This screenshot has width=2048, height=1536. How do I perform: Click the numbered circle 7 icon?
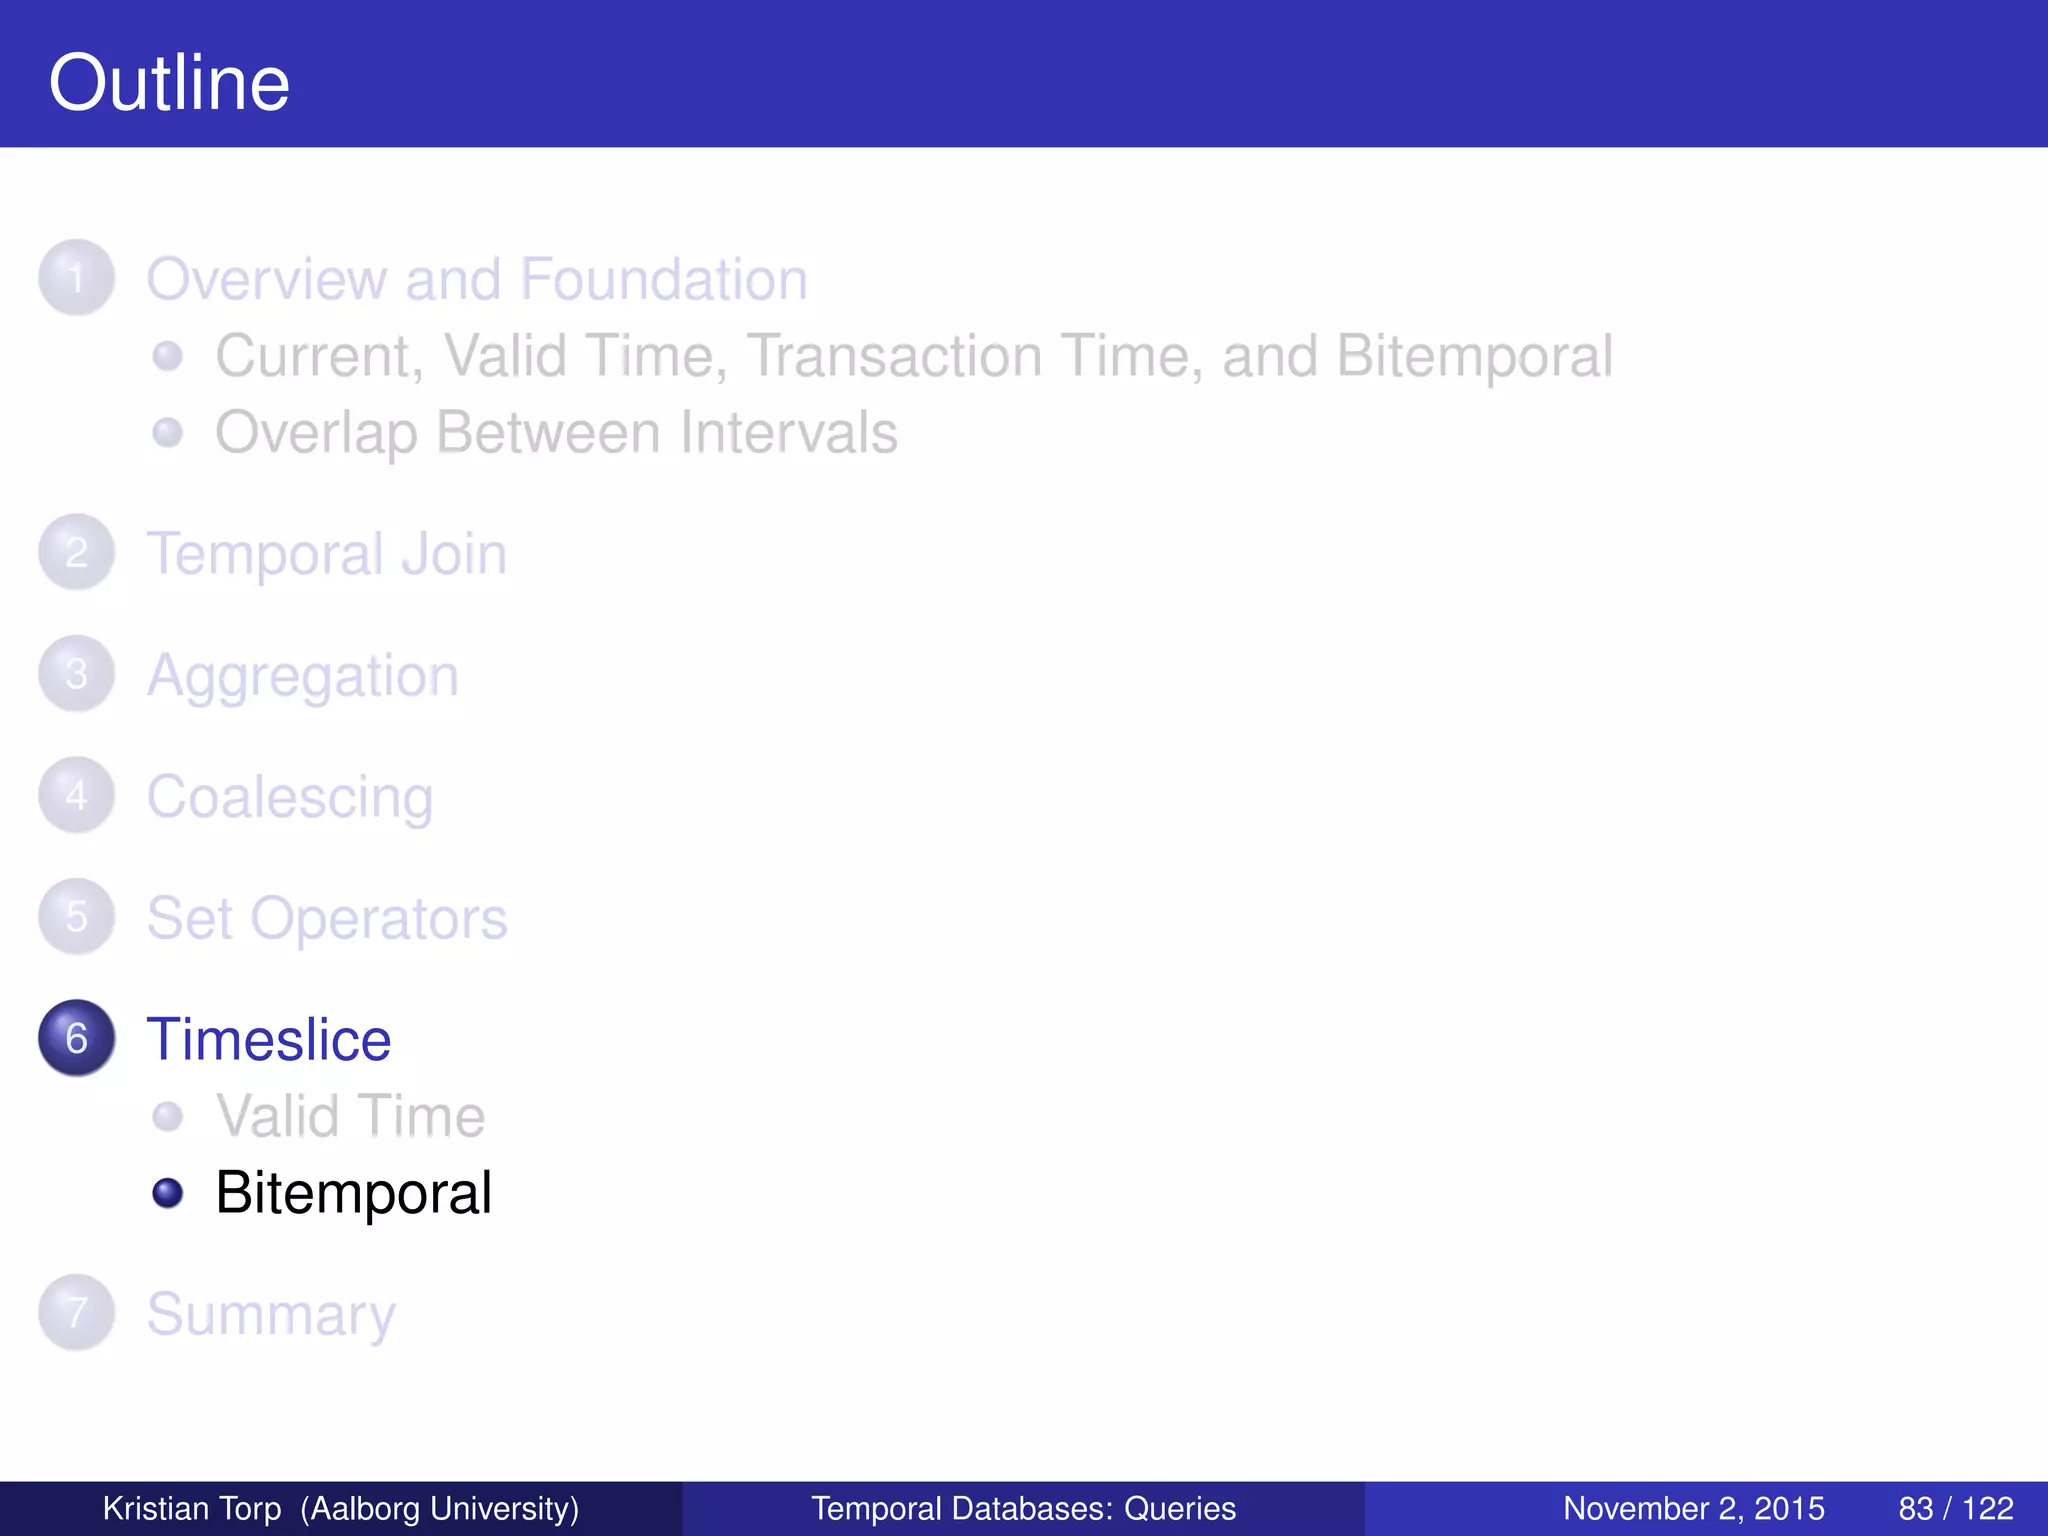77,1312
